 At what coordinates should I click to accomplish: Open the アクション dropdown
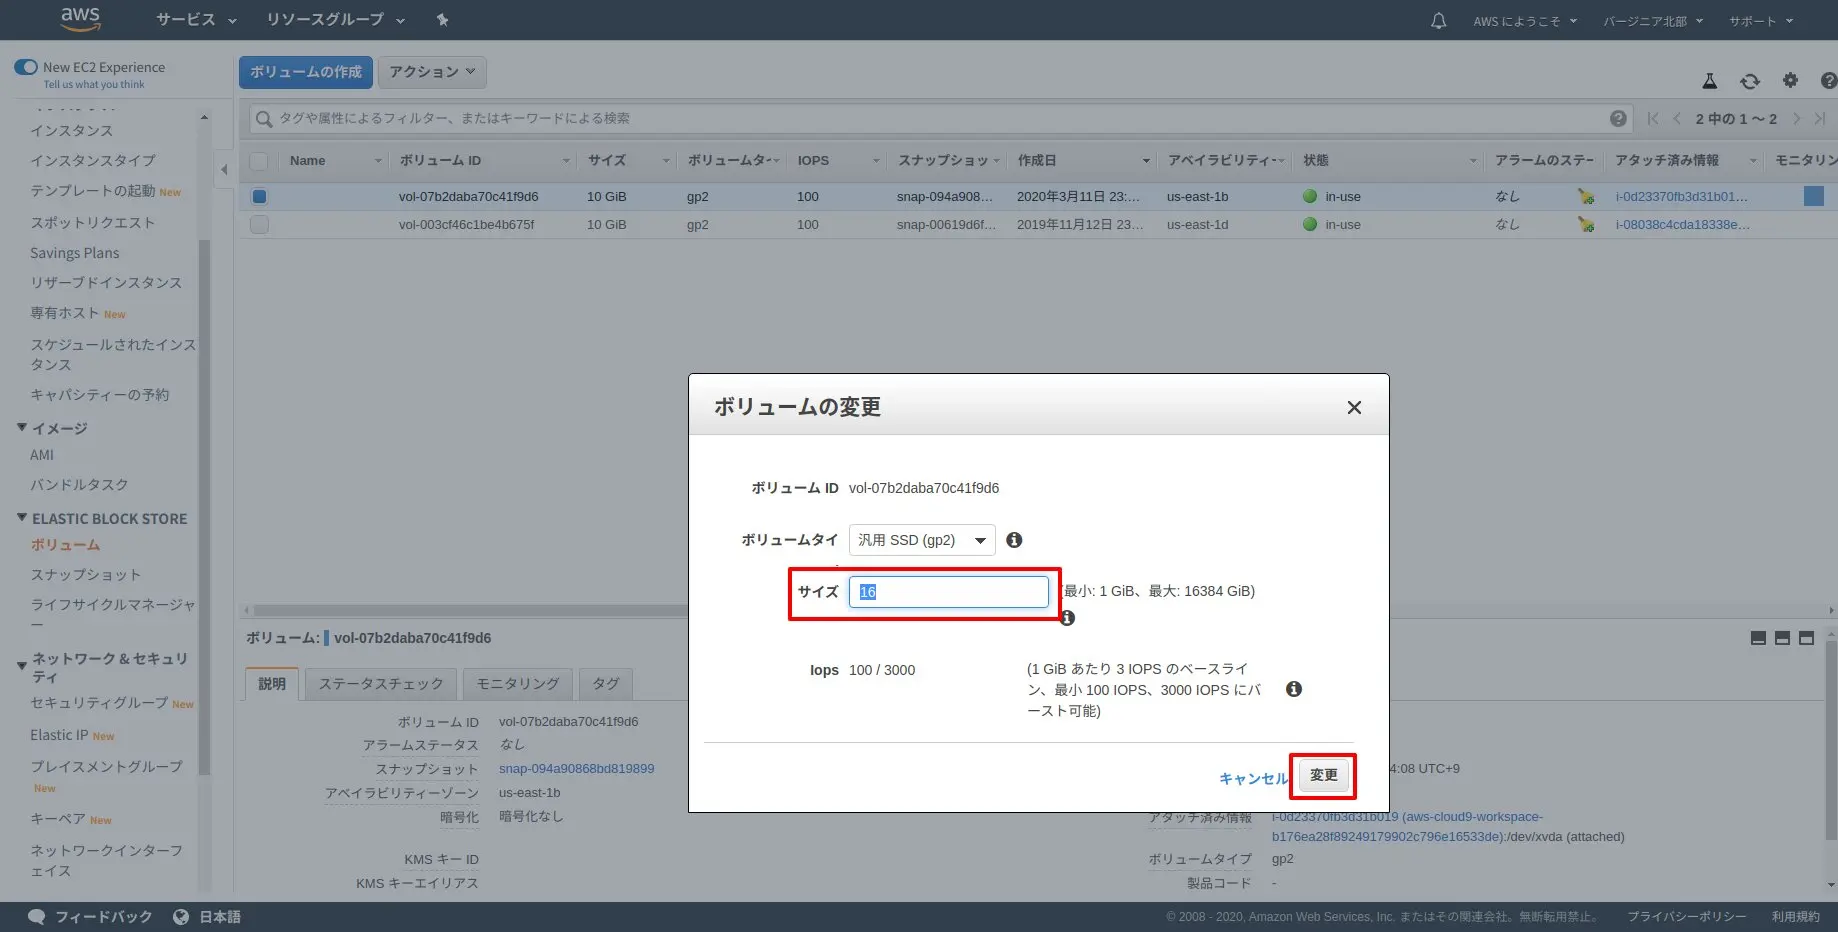[432, 72]
